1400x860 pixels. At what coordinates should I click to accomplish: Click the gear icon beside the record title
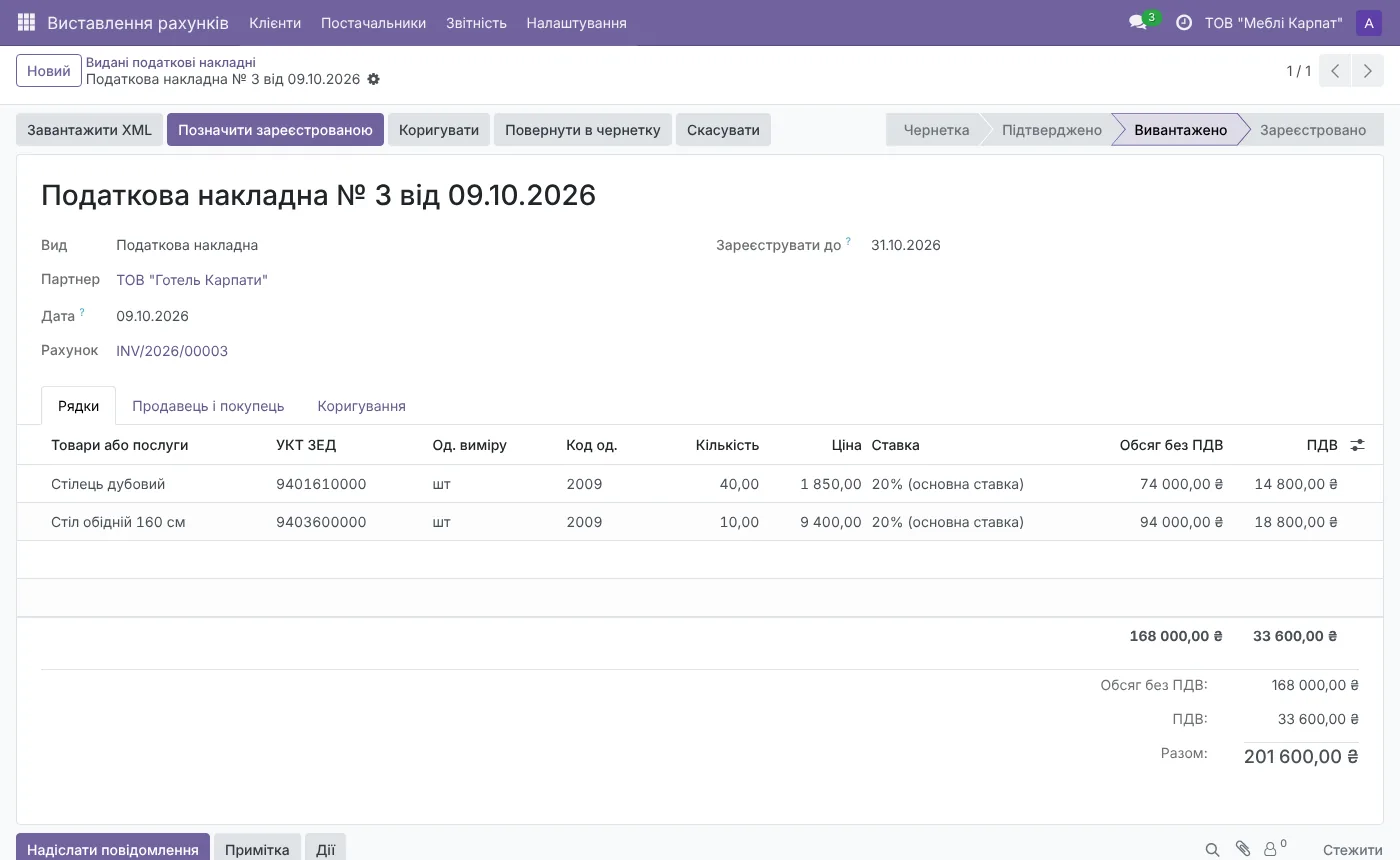(x=374, y=79)
